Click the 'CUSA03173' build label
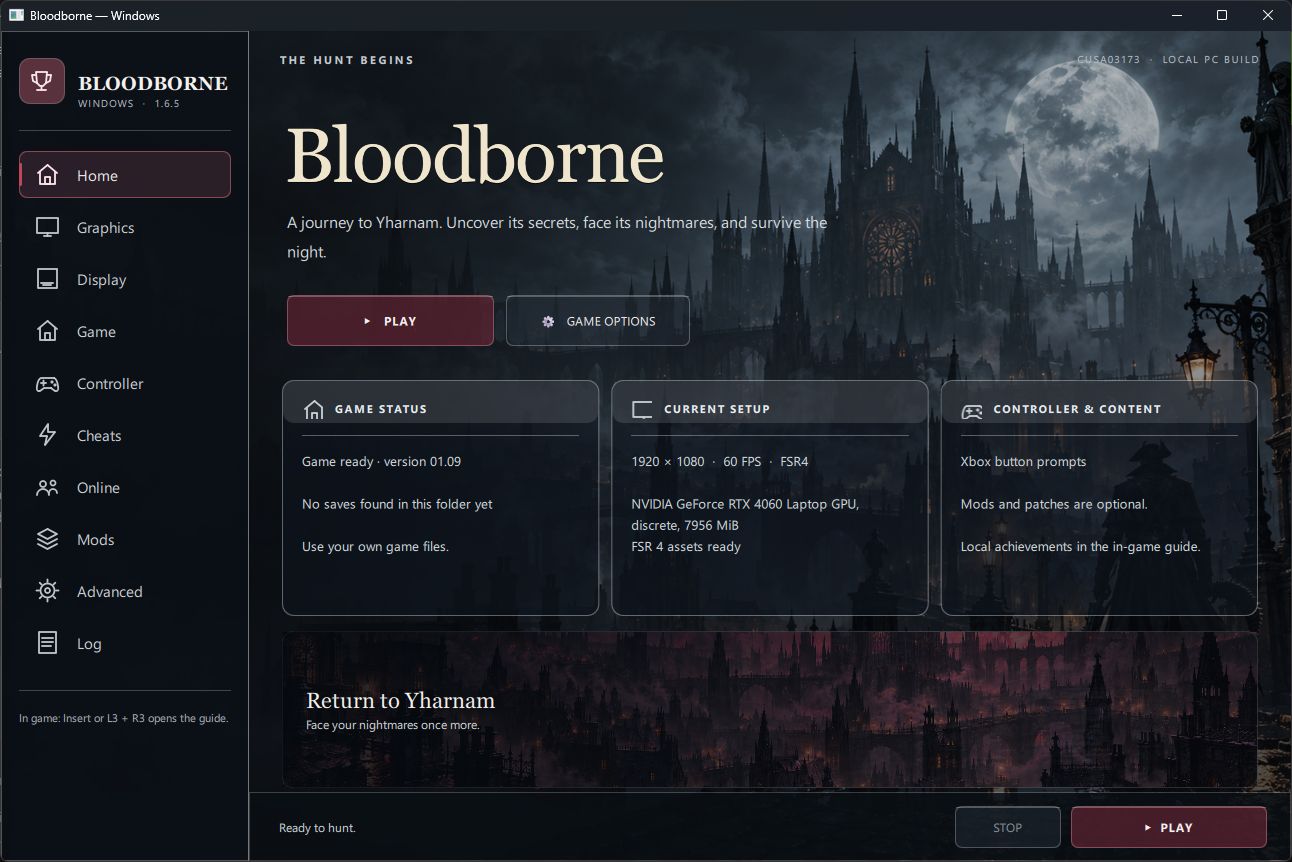Image resolution: width=1292 pixels, height=862 pixels. (1108, 60)
